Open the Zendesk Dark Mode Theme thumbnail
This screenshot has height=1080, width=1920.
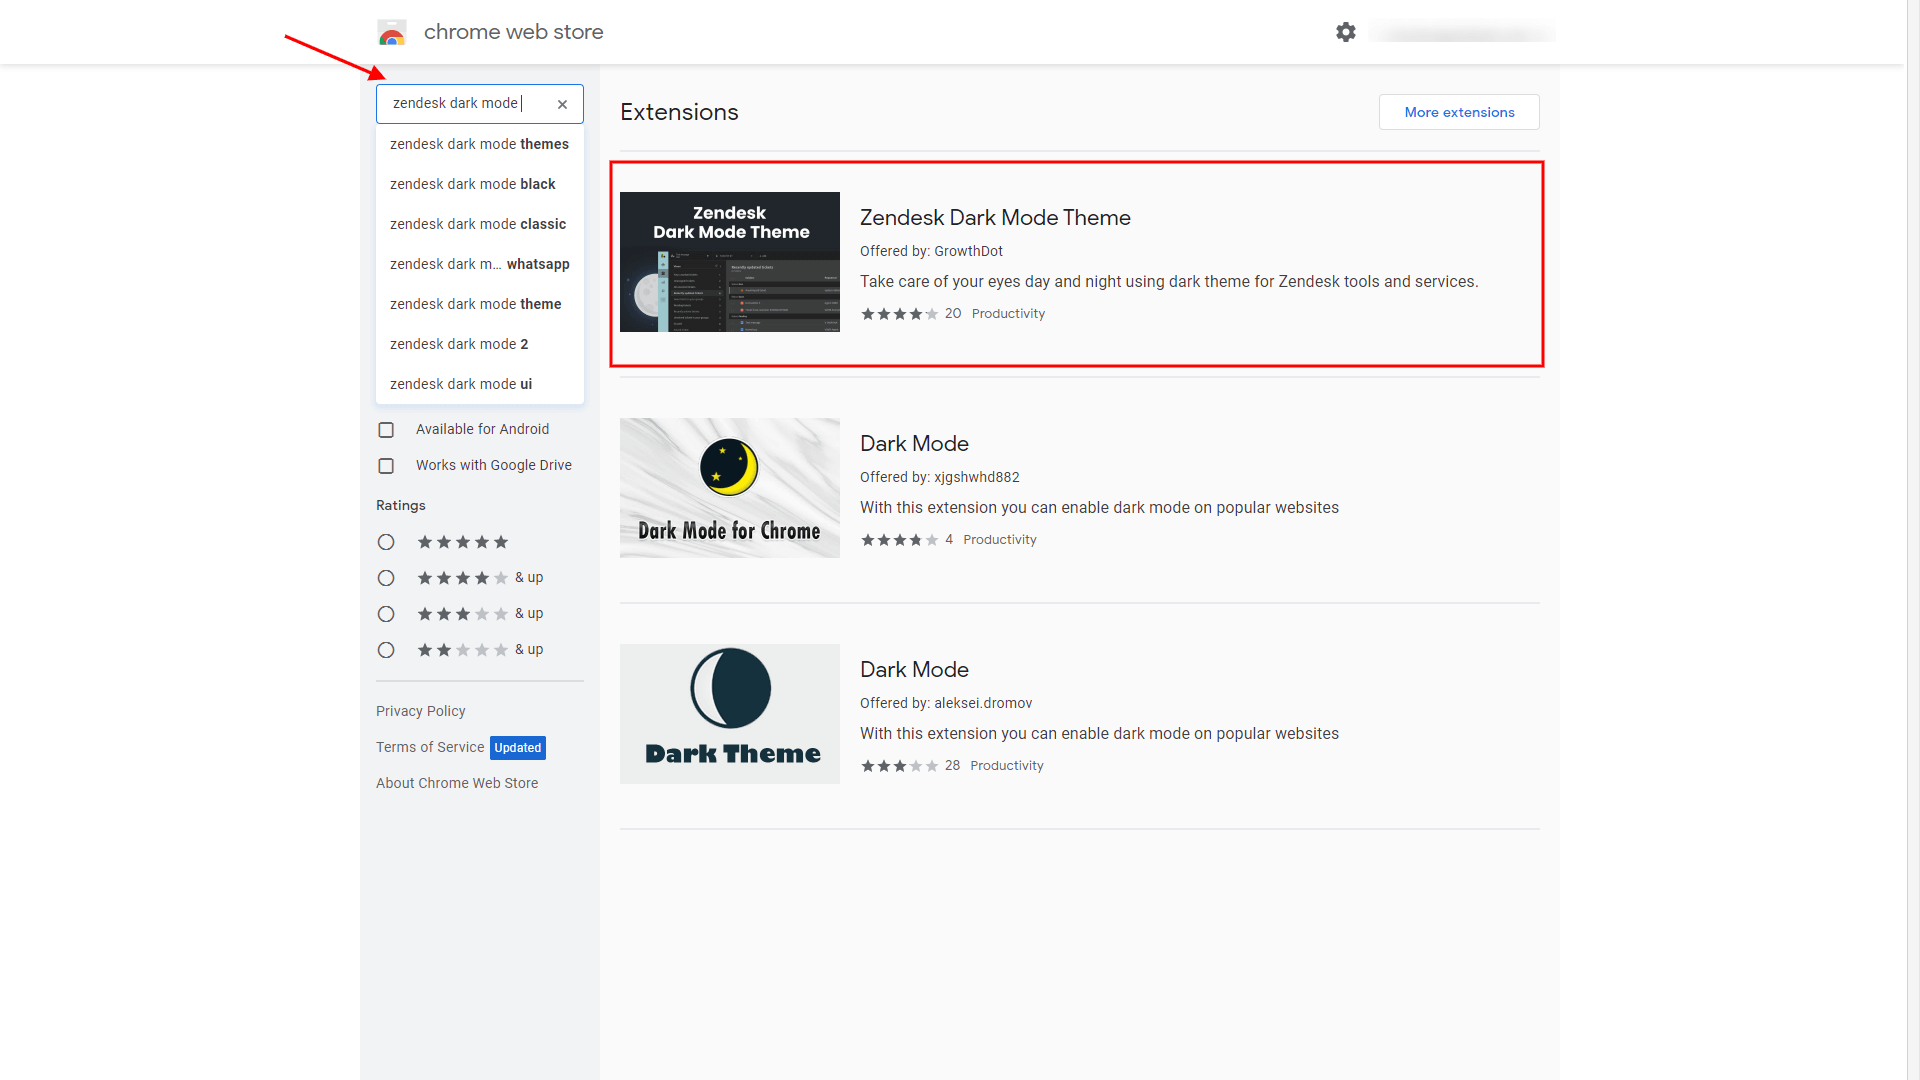(730, 262)
